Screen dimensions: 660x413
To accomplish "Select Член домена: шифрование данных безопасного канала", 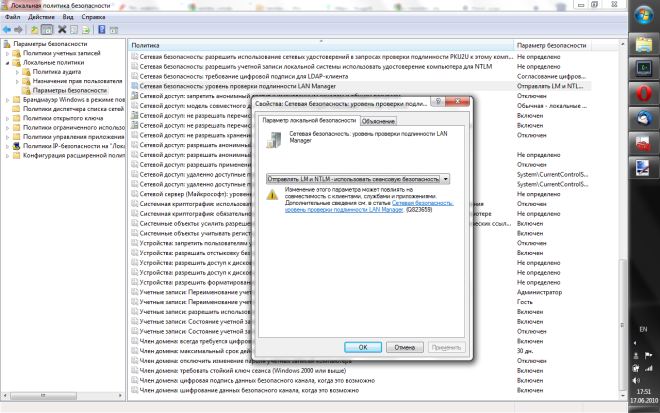I will (249, 391).
